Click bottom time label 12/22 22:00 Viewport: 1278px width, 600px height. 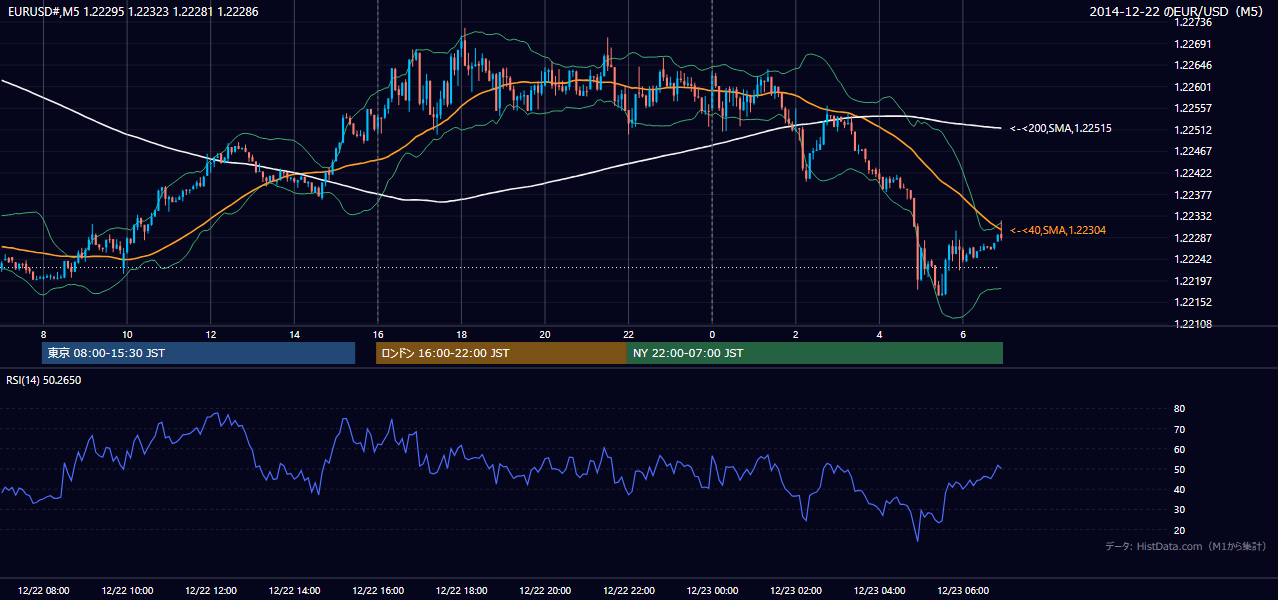tap(628, 591)
